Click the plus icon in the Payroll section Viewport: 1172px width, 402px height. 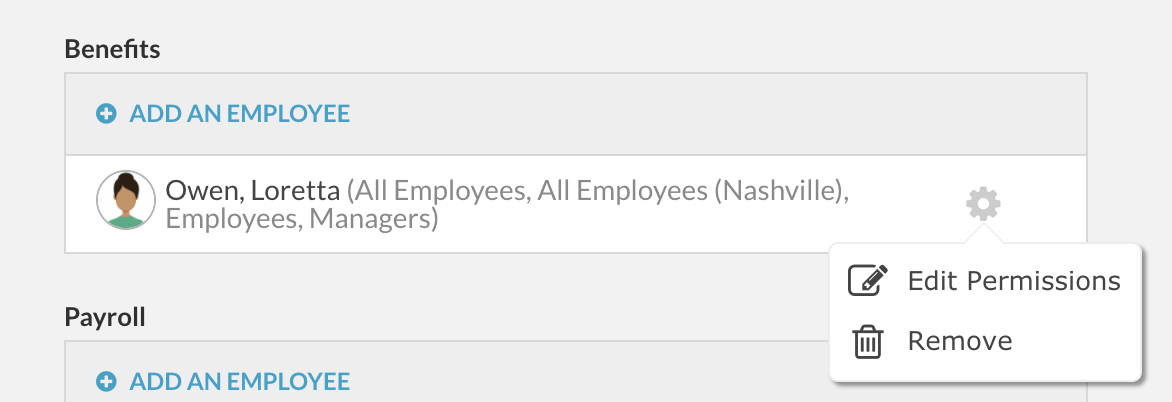[106, 382]
